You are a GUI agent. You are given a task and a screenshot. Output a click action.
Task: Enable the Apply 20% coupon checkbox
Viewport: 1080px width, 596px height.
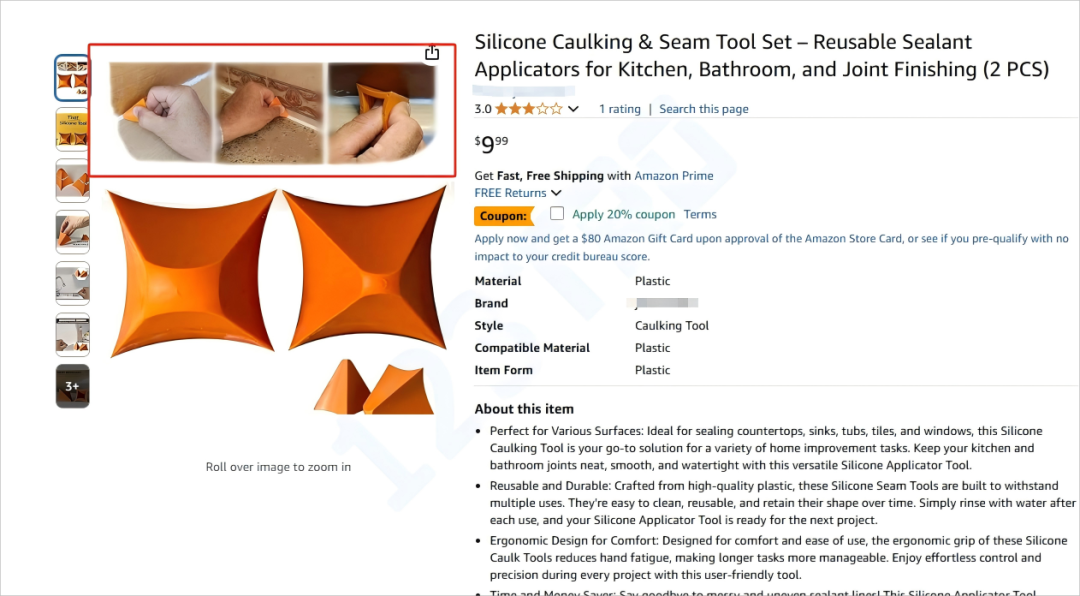557,213
